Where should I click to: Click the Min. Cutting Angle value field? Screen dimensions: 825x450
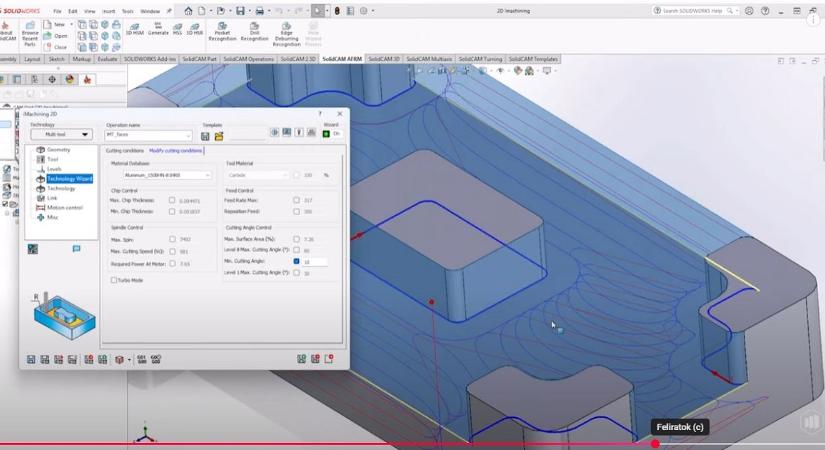(315, 262)
